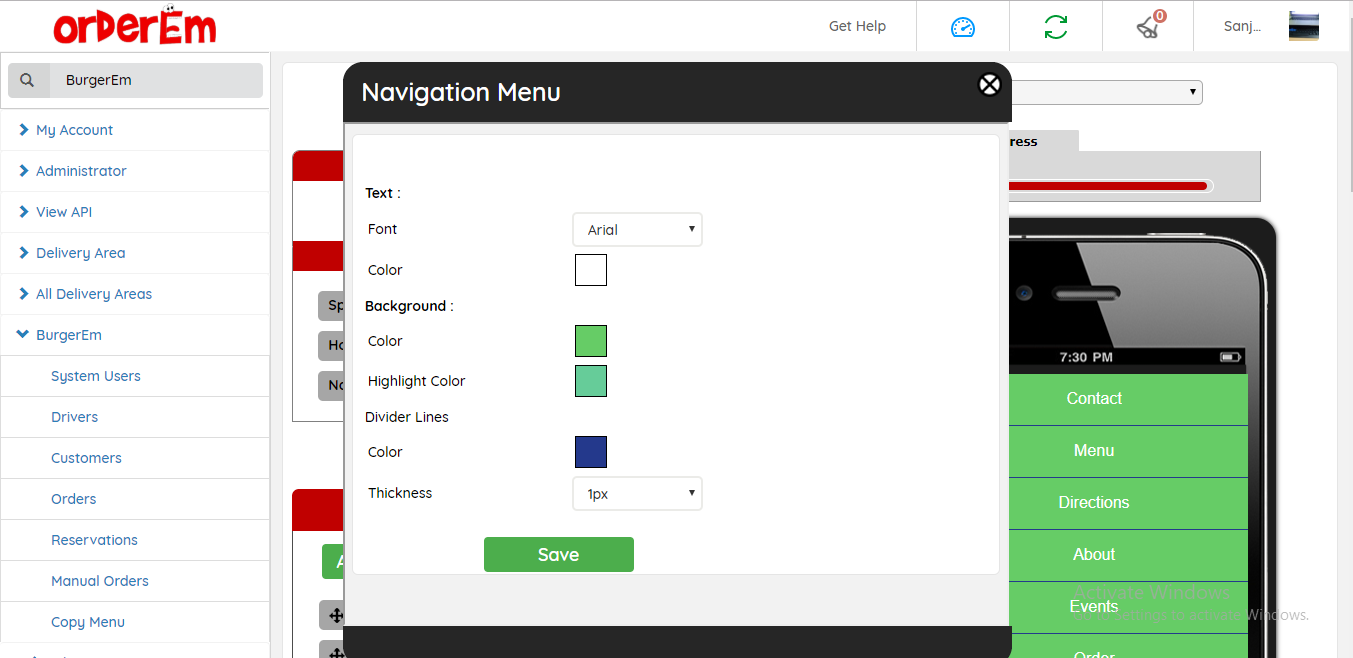Collapse the BurgerEm sidebar section
Screen dimensions: 1353x658
(68, 335)
